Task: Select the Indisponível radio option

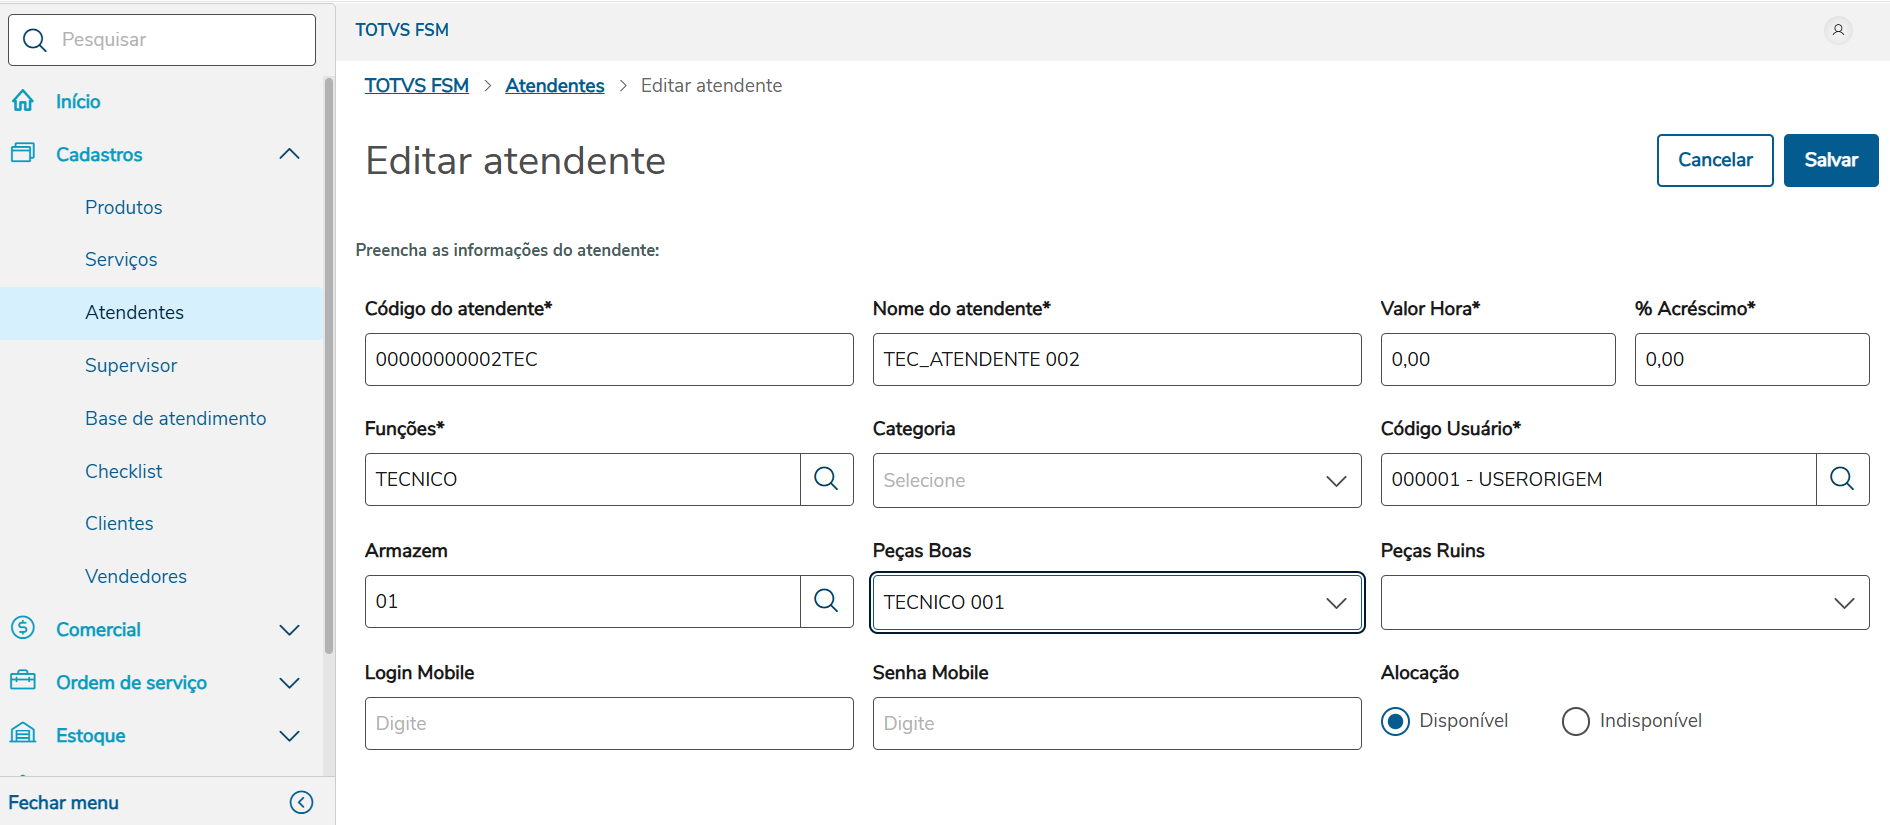Action: click(1575, 721)
